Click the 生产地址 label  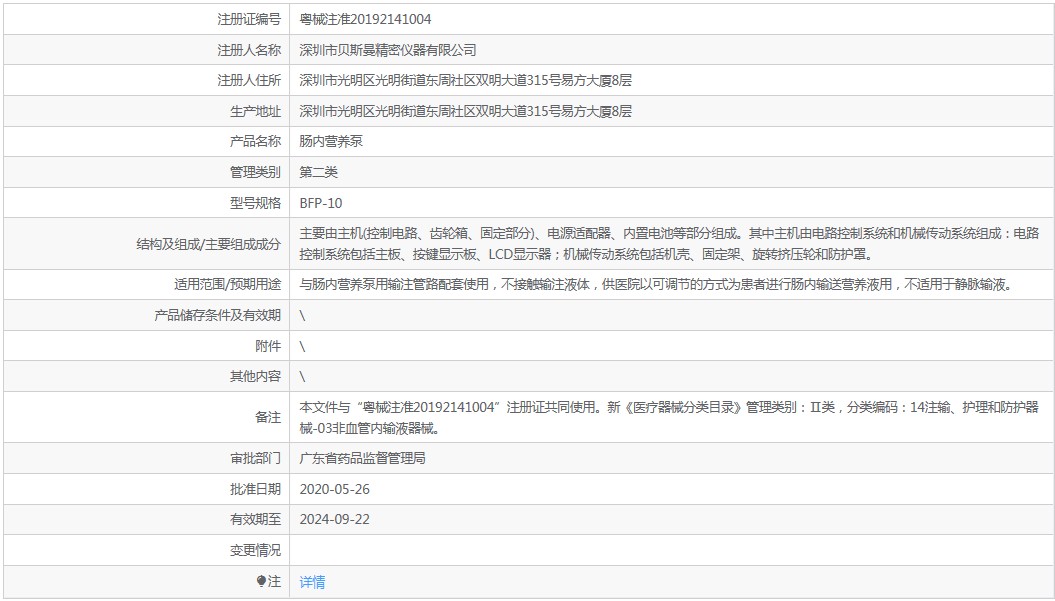point(256,112)
